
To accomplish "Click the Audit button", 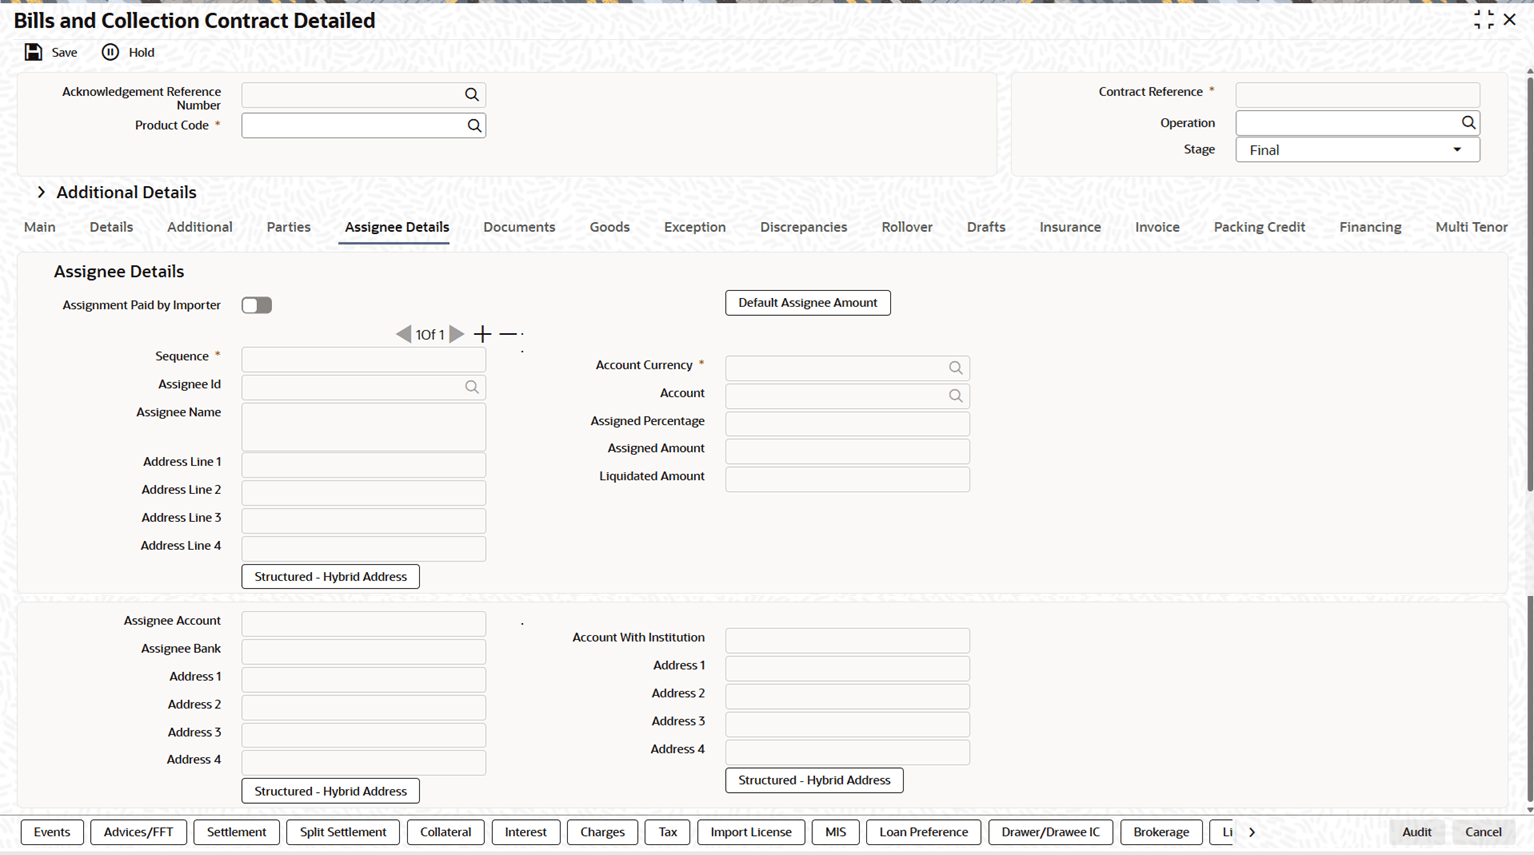I will tap(1417, 832).
